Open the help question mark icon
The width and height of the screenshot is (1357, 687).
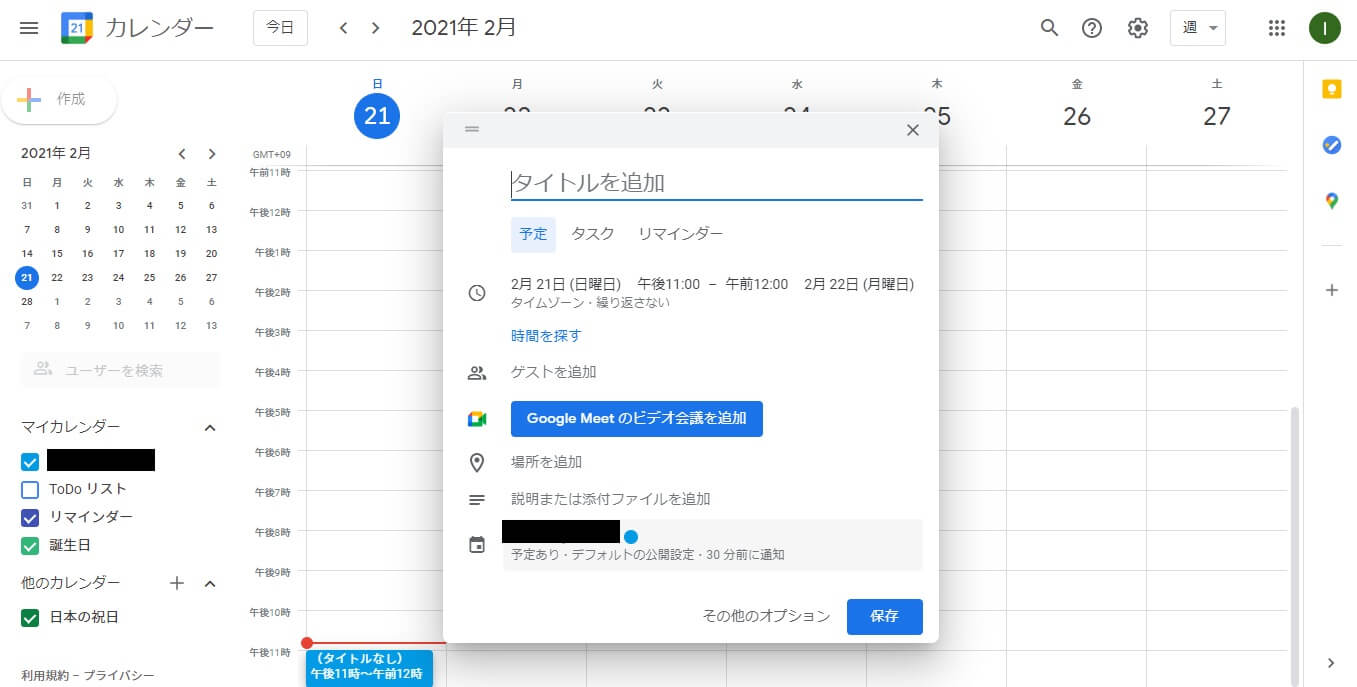[1092, 28]
